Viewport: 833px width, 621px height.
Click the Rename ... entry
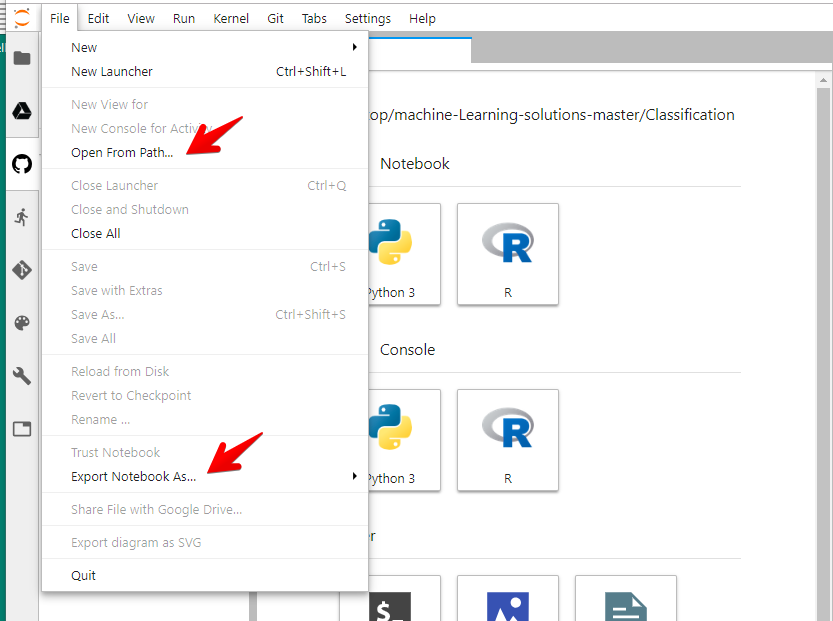[205, 419]
